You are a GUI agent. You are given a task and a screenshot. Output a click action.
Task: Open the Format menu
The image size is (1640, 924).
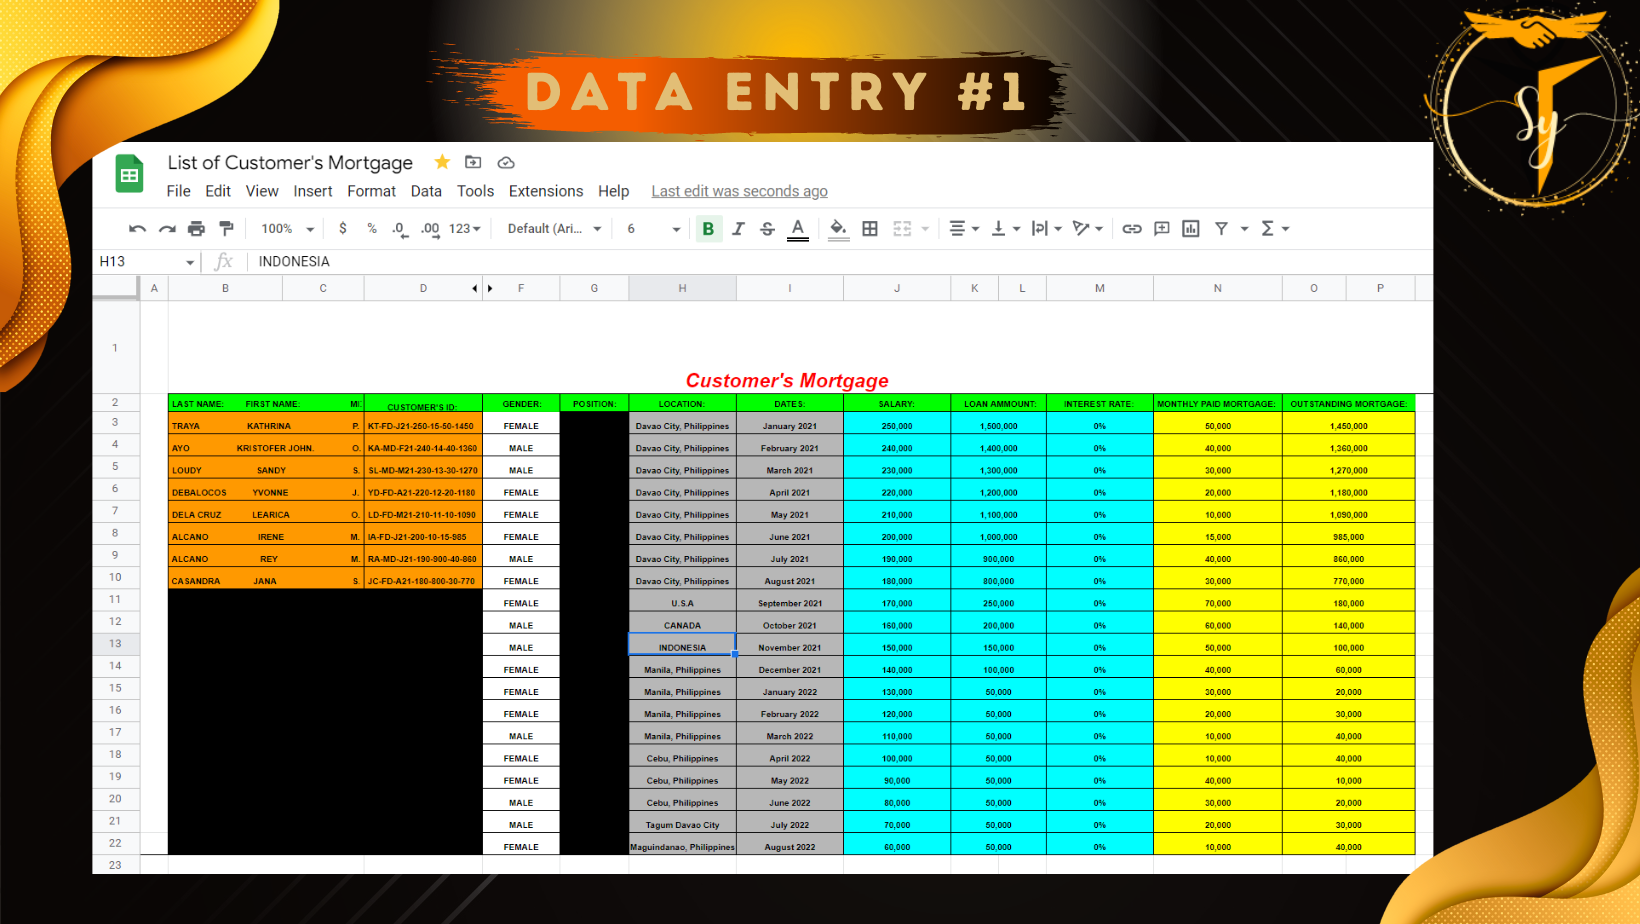coord(372,191)
